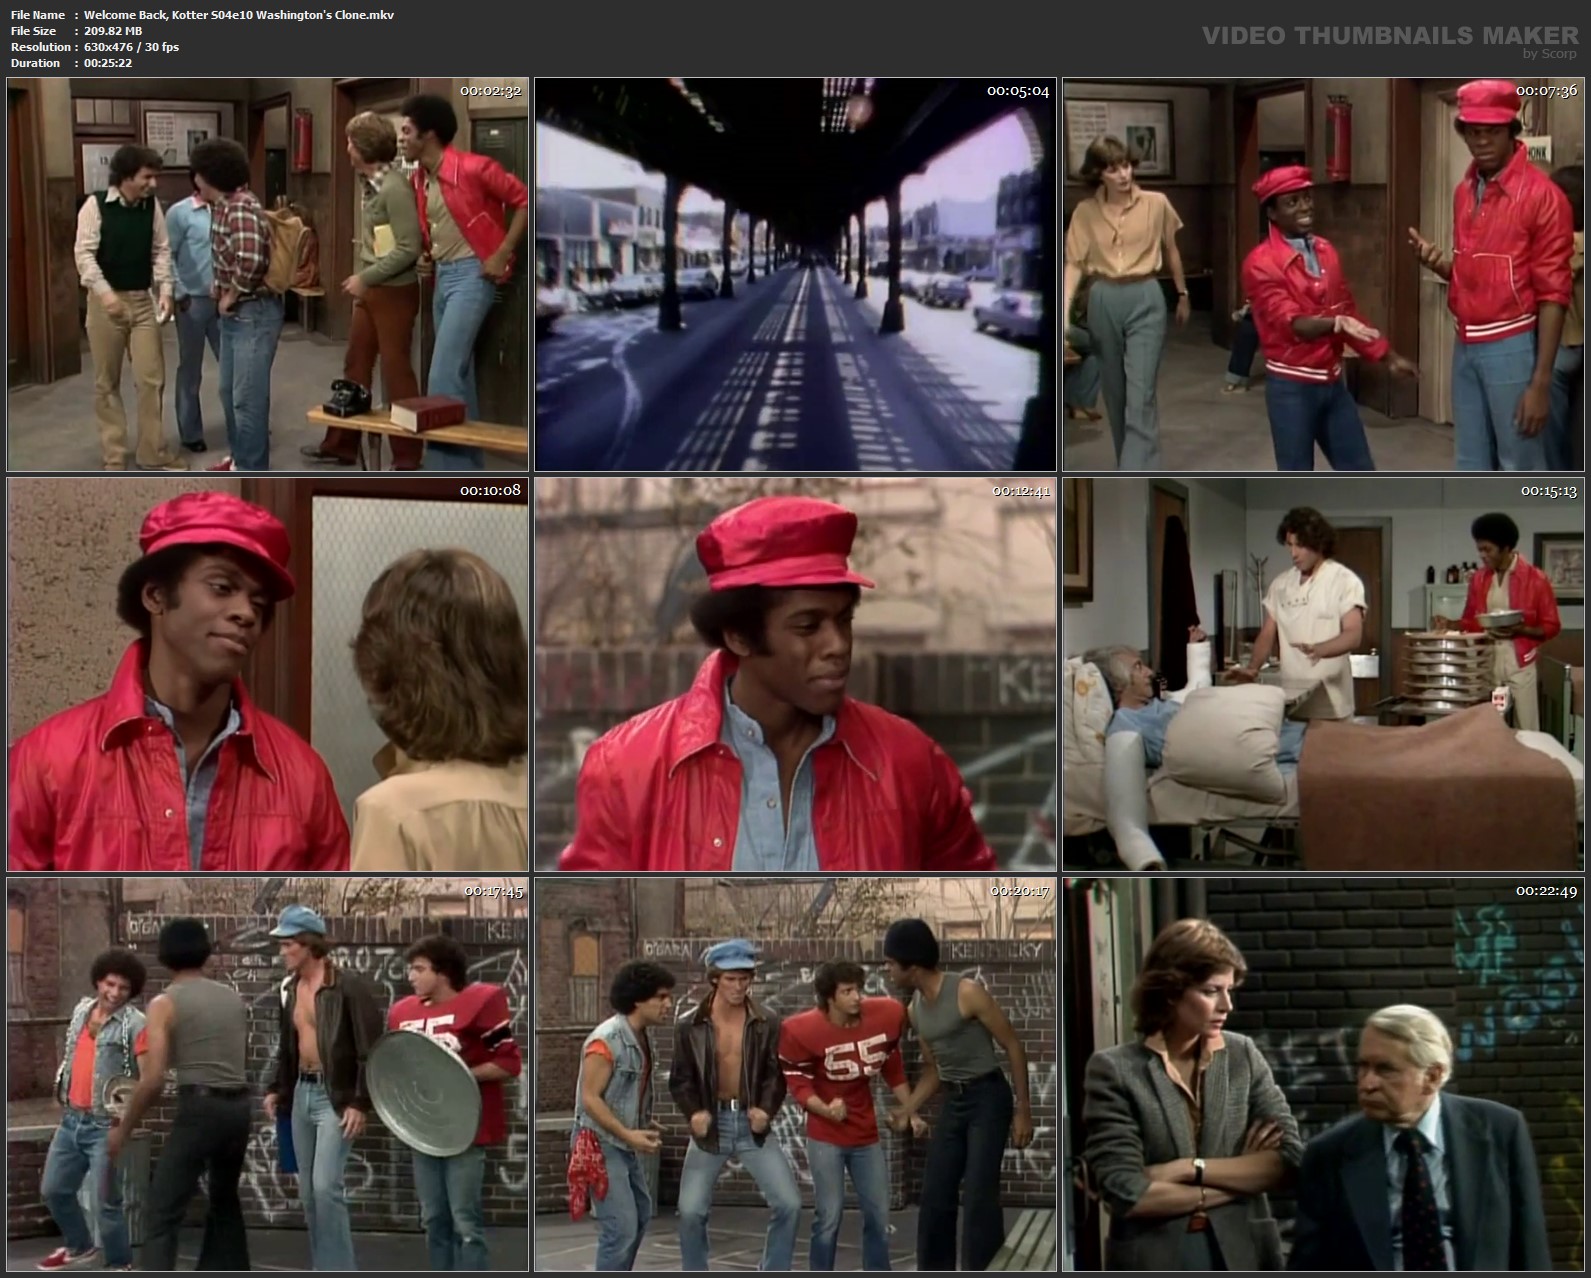Pick the red cap close-up thumbnail 00:12:41

(x=795, y=674)
